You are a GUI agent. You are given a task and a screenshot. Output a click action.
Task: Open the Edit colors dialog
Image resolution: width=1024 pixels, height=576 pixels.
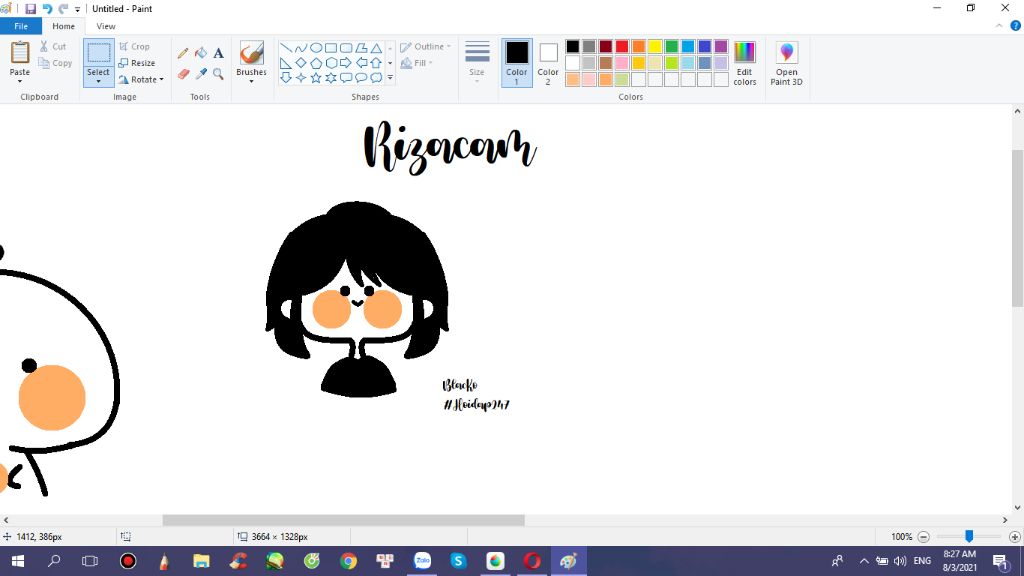(x=744, y=63)
